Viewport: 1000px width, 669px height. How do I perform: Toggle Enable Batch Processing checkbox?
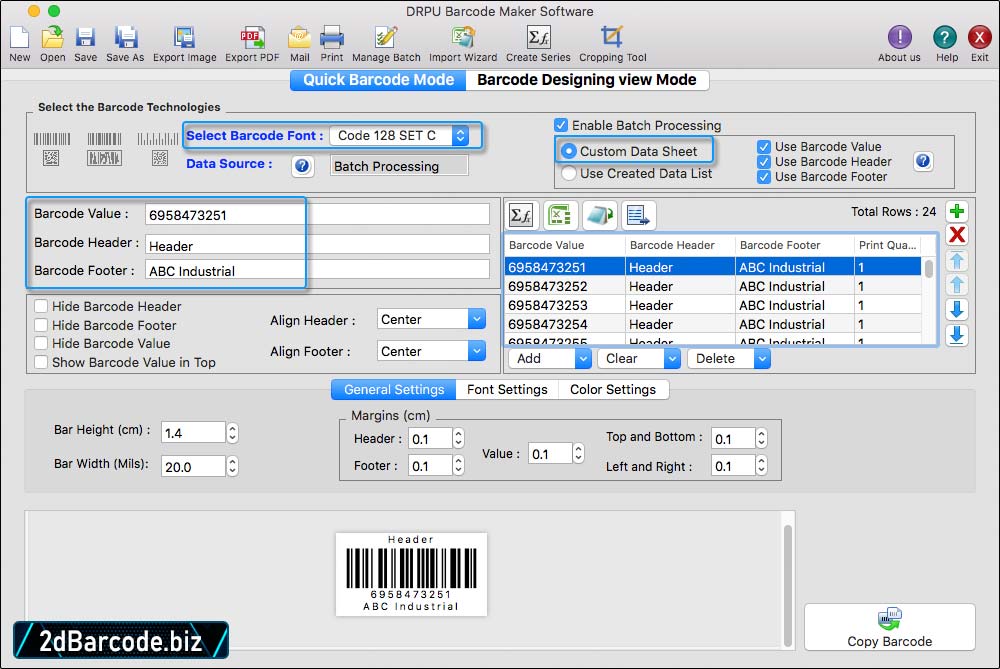[561, 125]
